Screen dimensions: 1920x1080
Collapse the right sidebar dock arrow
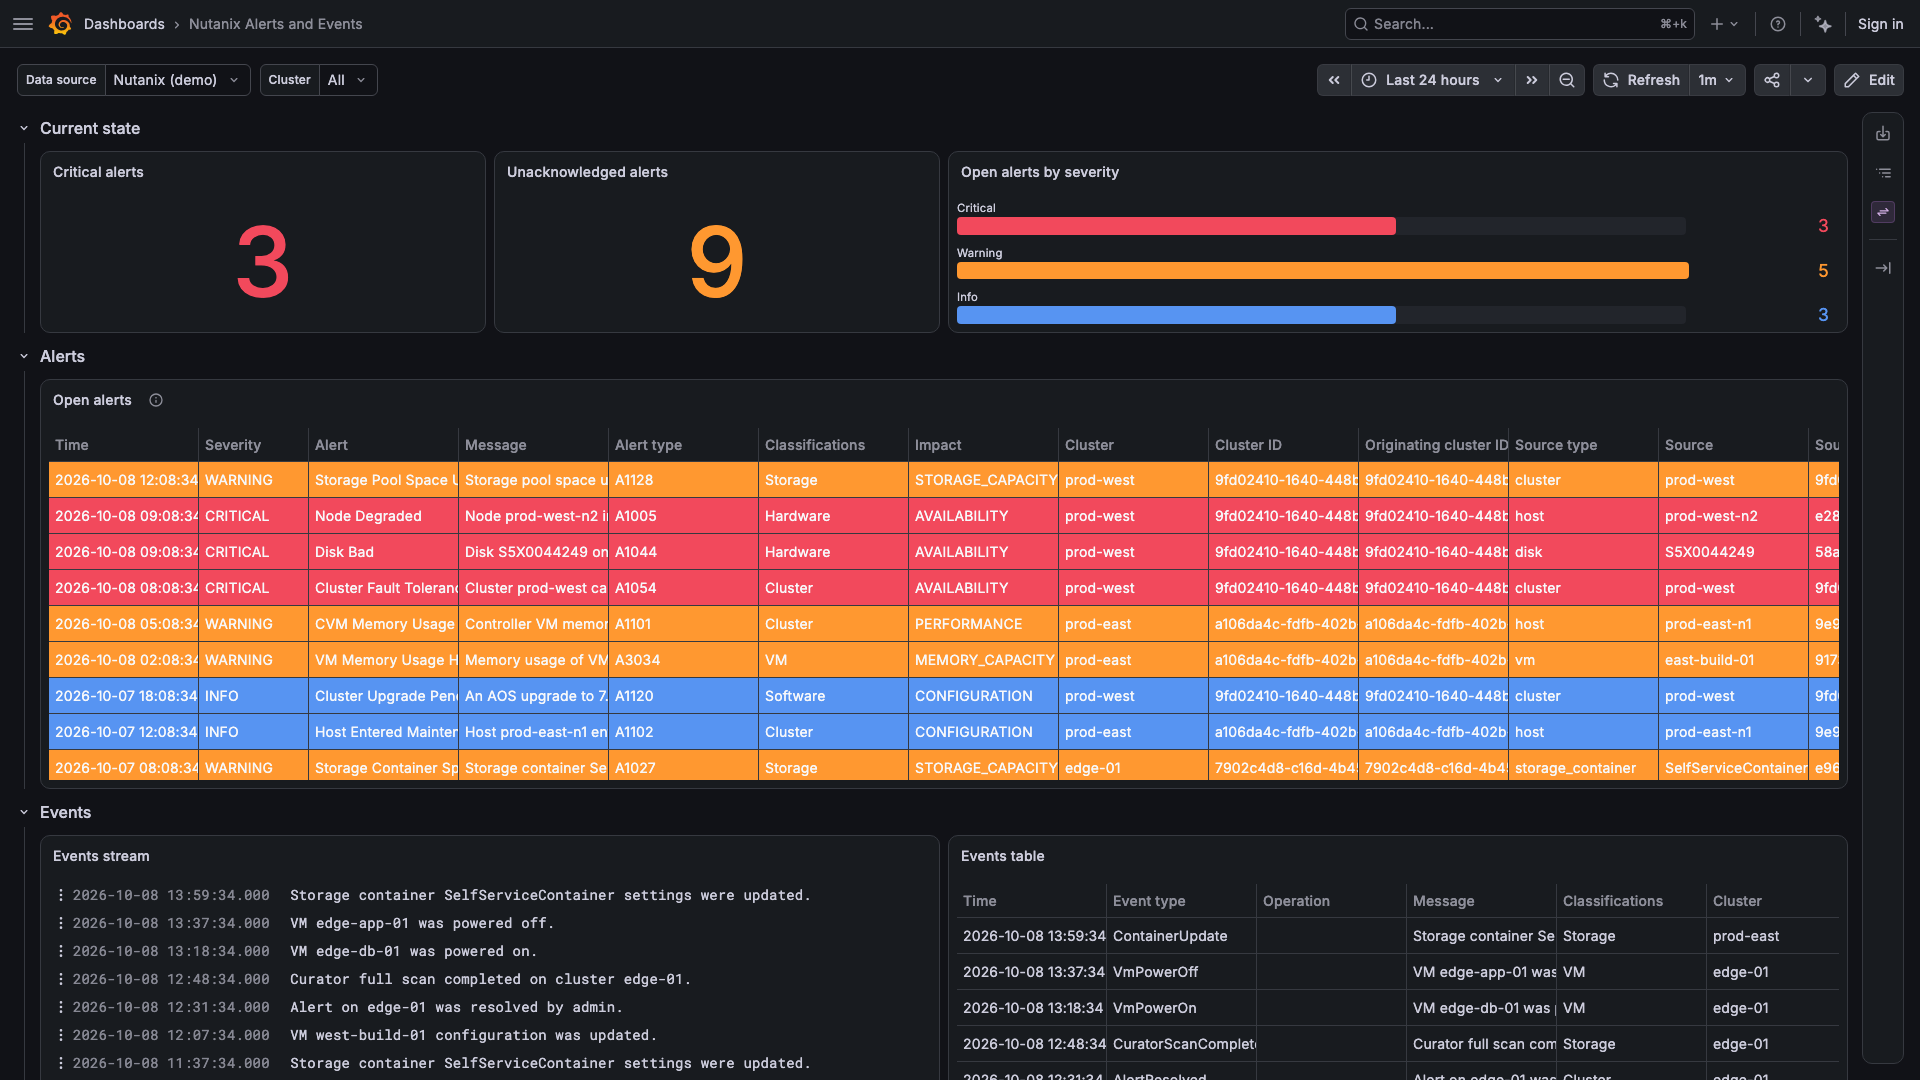click(x=1883, y=268)
